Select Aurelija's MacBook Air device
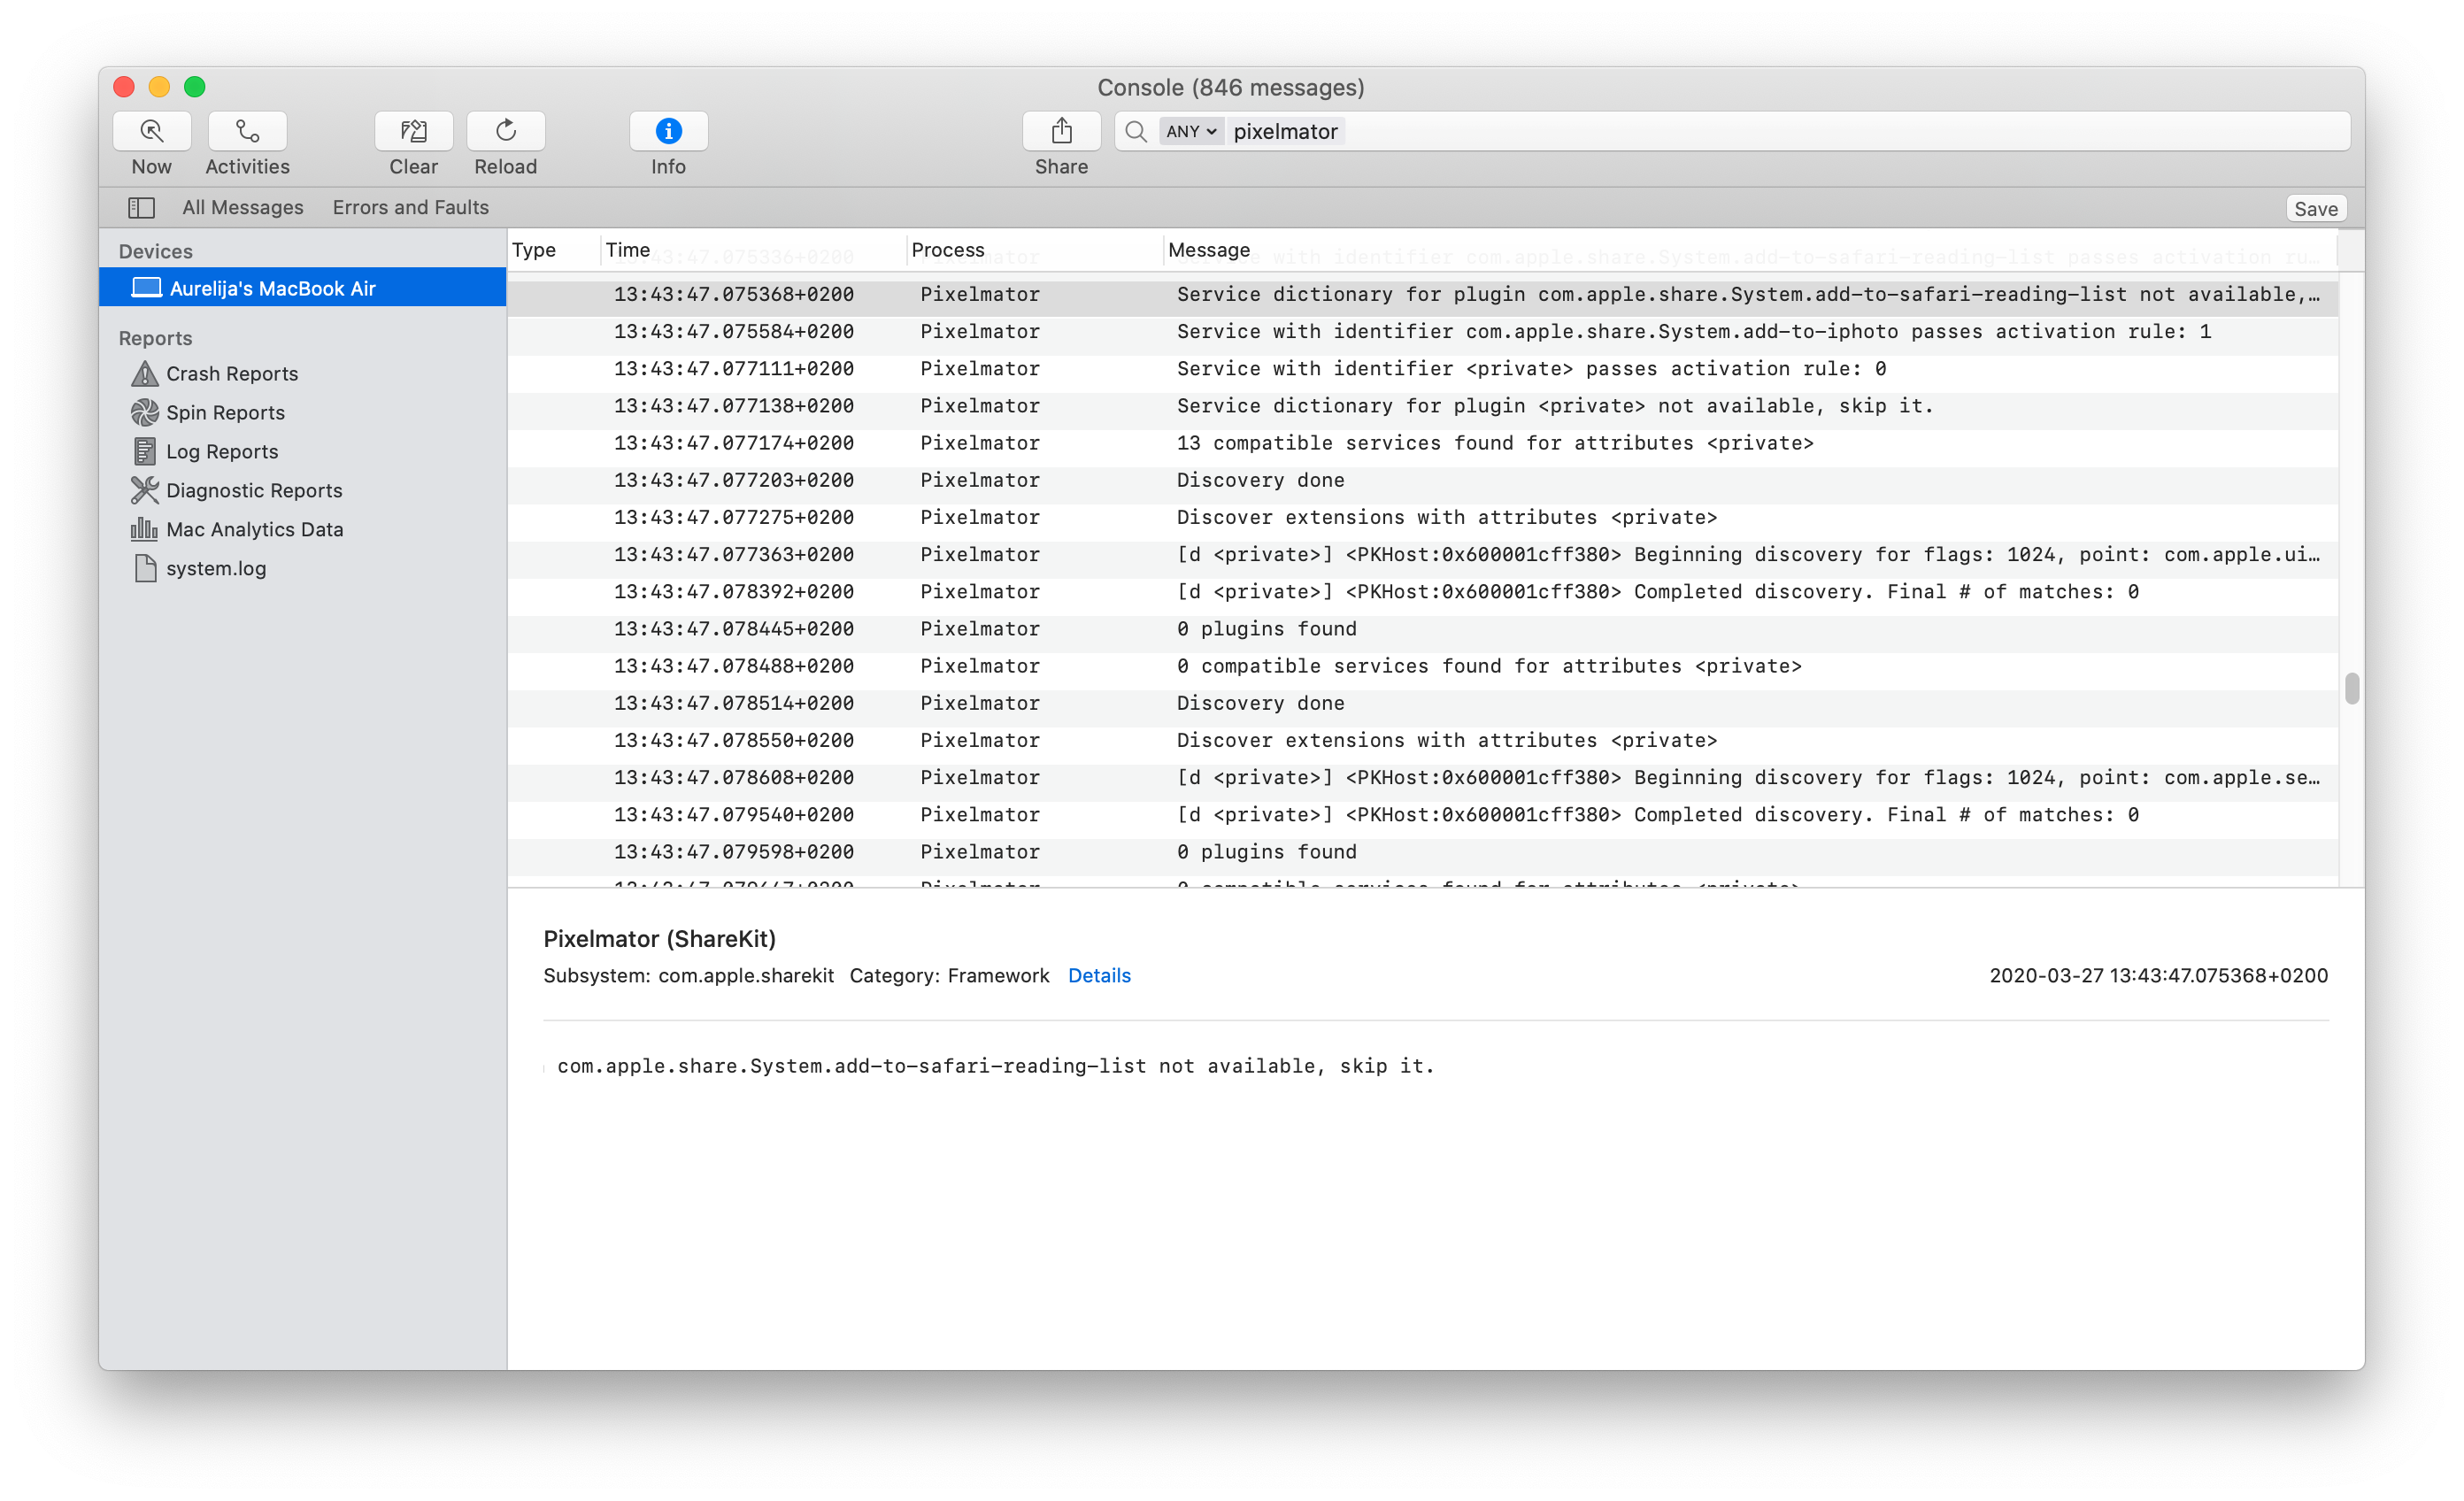 click(x=272, y=289)
